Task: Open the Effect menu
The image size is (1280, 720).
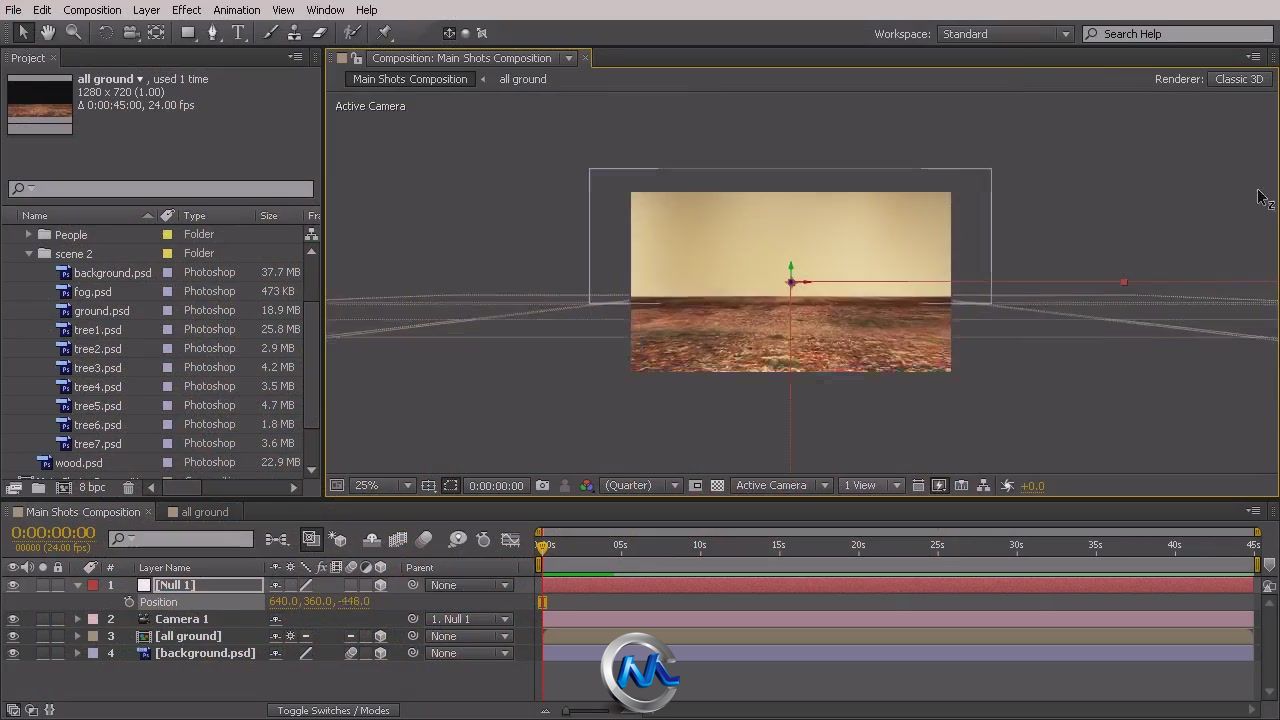Action: (186, 10)
